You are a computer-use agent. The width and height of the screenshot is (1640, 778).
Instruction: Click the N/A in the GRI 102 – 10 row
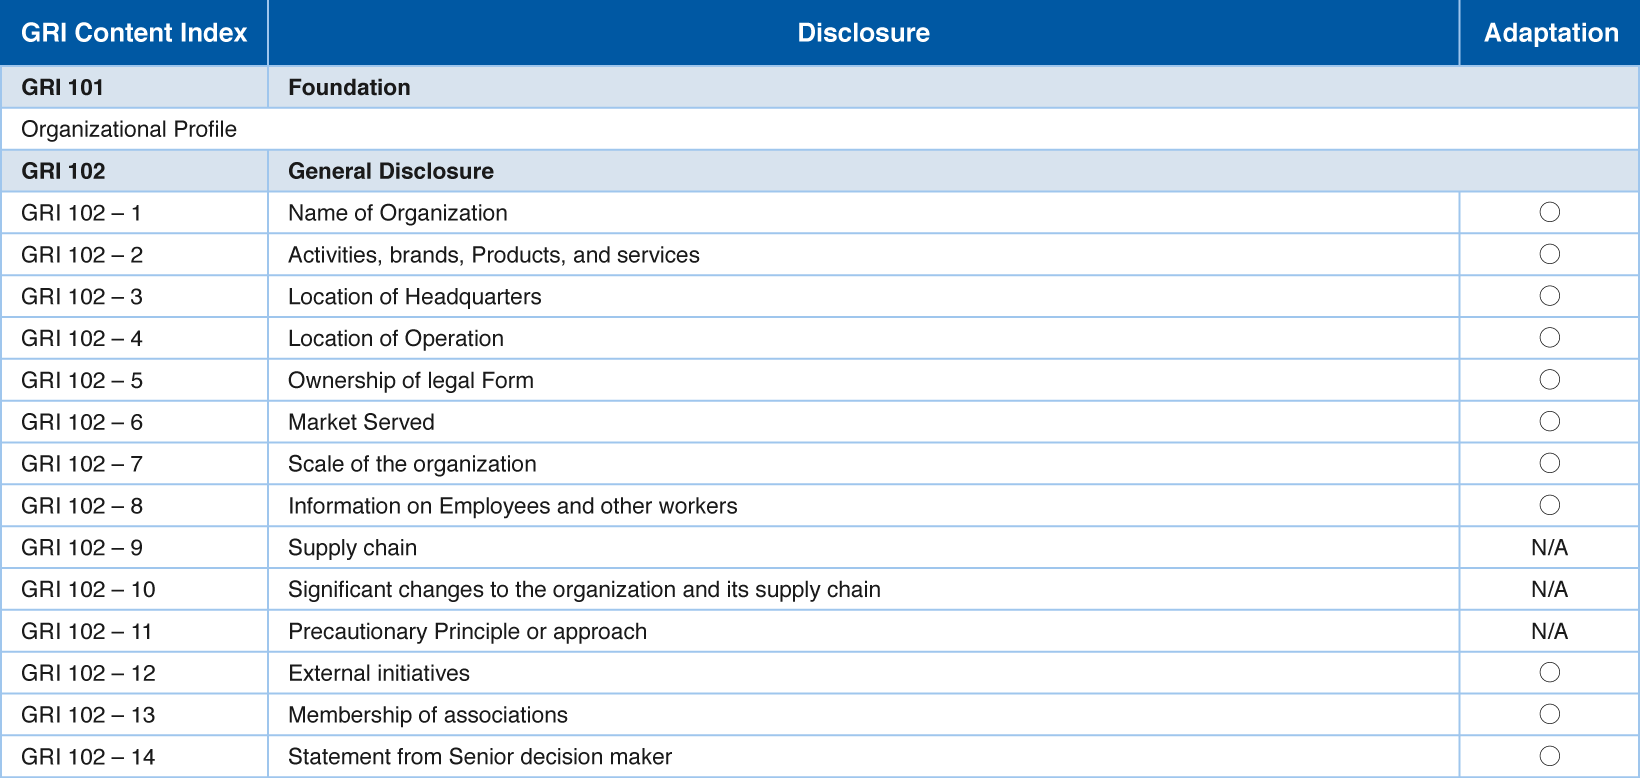coord(1550,590)
